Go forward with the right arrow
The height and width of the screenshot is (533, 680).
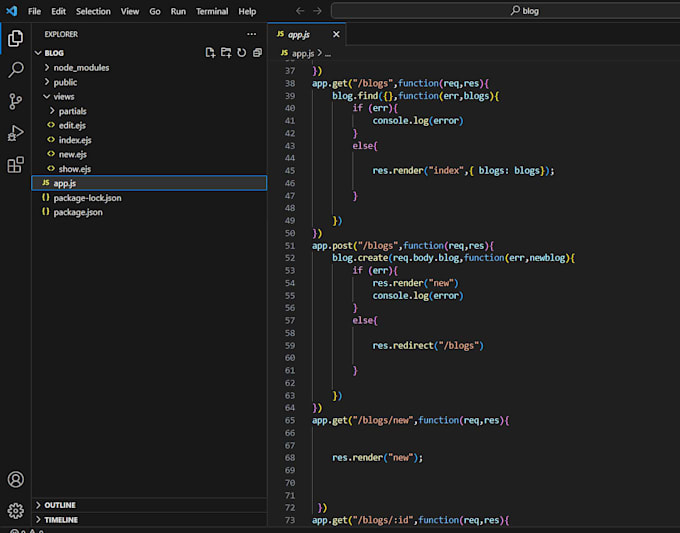pyautogui.click(x=317, y=11)
